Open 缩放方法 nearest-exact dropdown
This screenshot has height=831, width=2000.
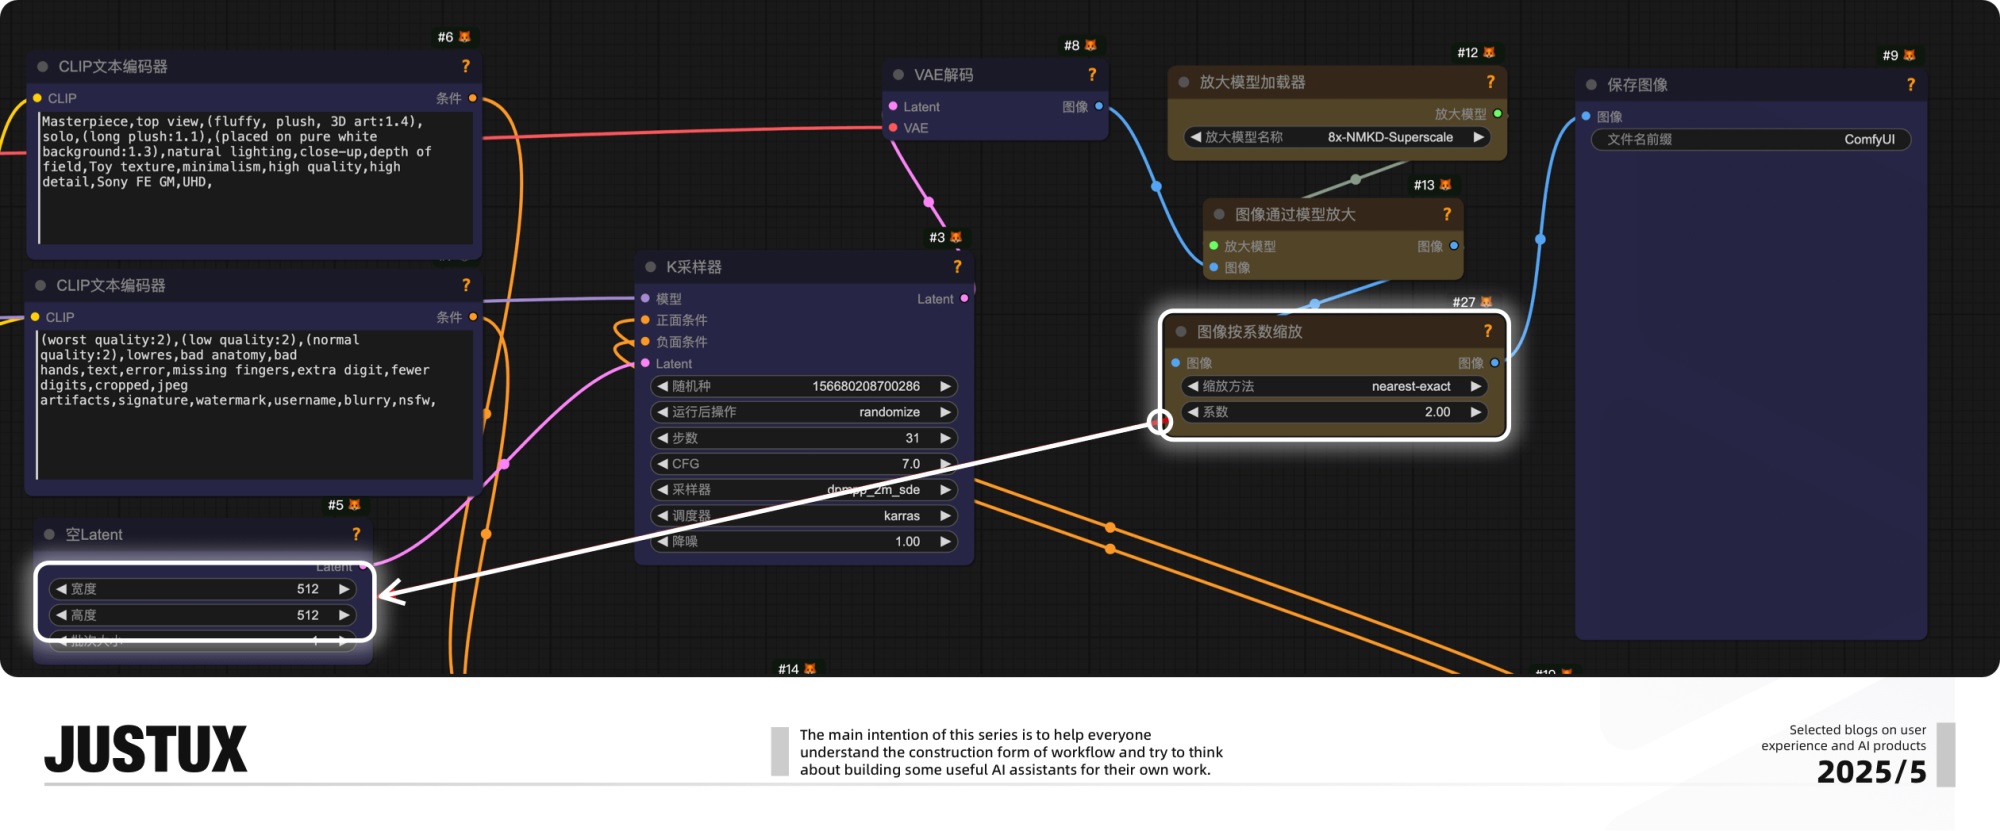(x=1334, y=386)
